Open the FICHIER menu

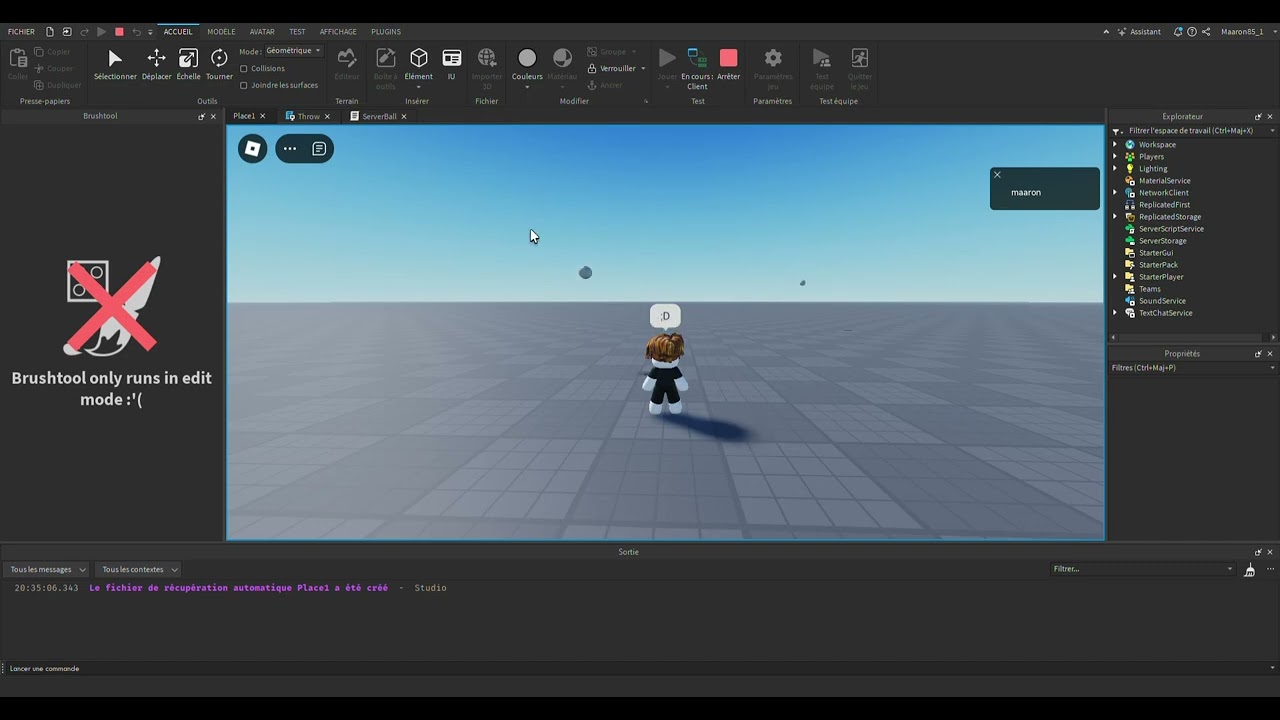pos(21,32)
